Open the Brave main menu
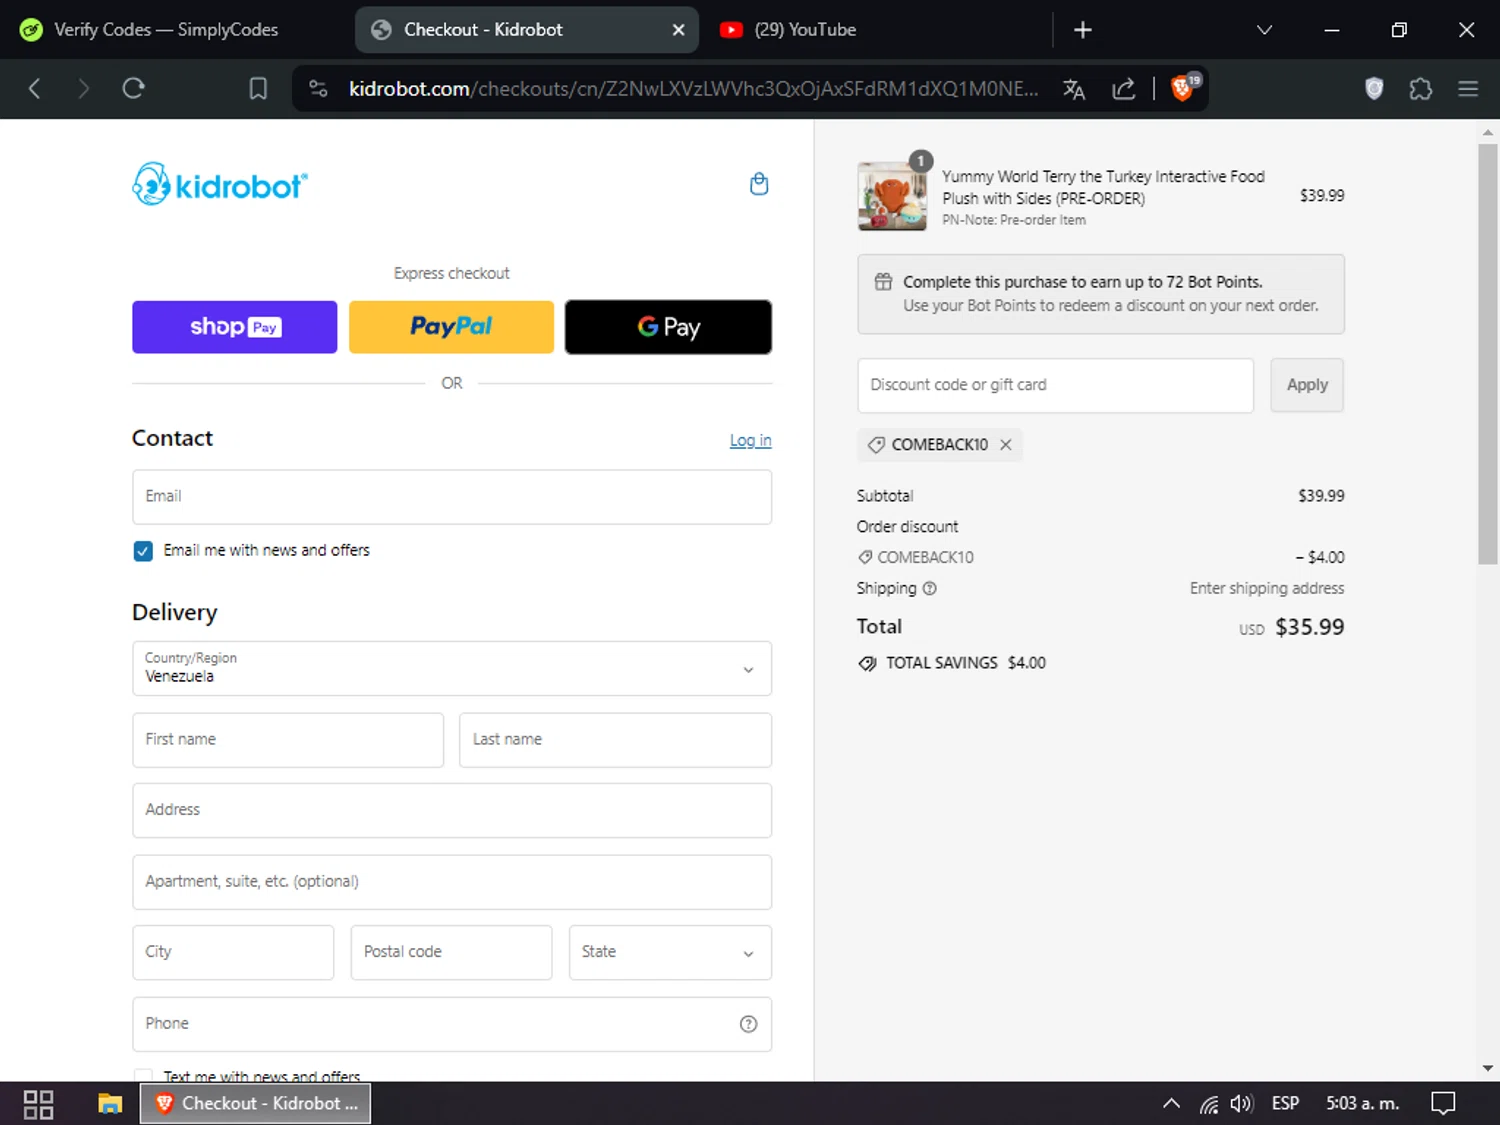Screen dimensions: 1500x1125 click(1468, 89)
